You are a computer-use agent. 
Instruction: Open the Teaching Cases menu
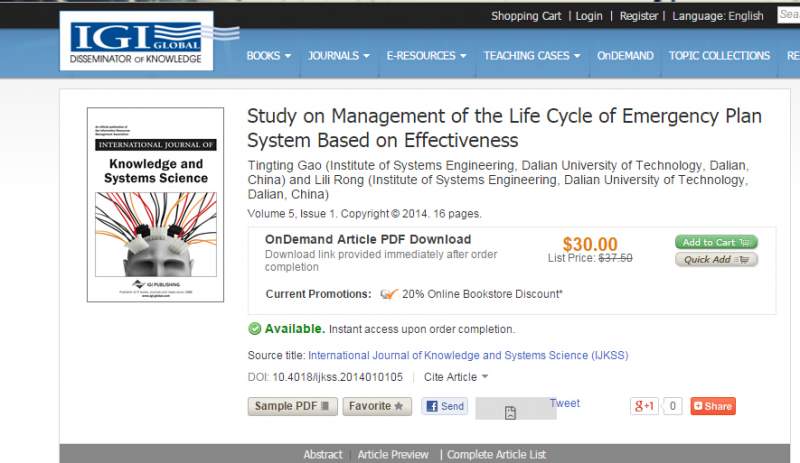point(533,56)
